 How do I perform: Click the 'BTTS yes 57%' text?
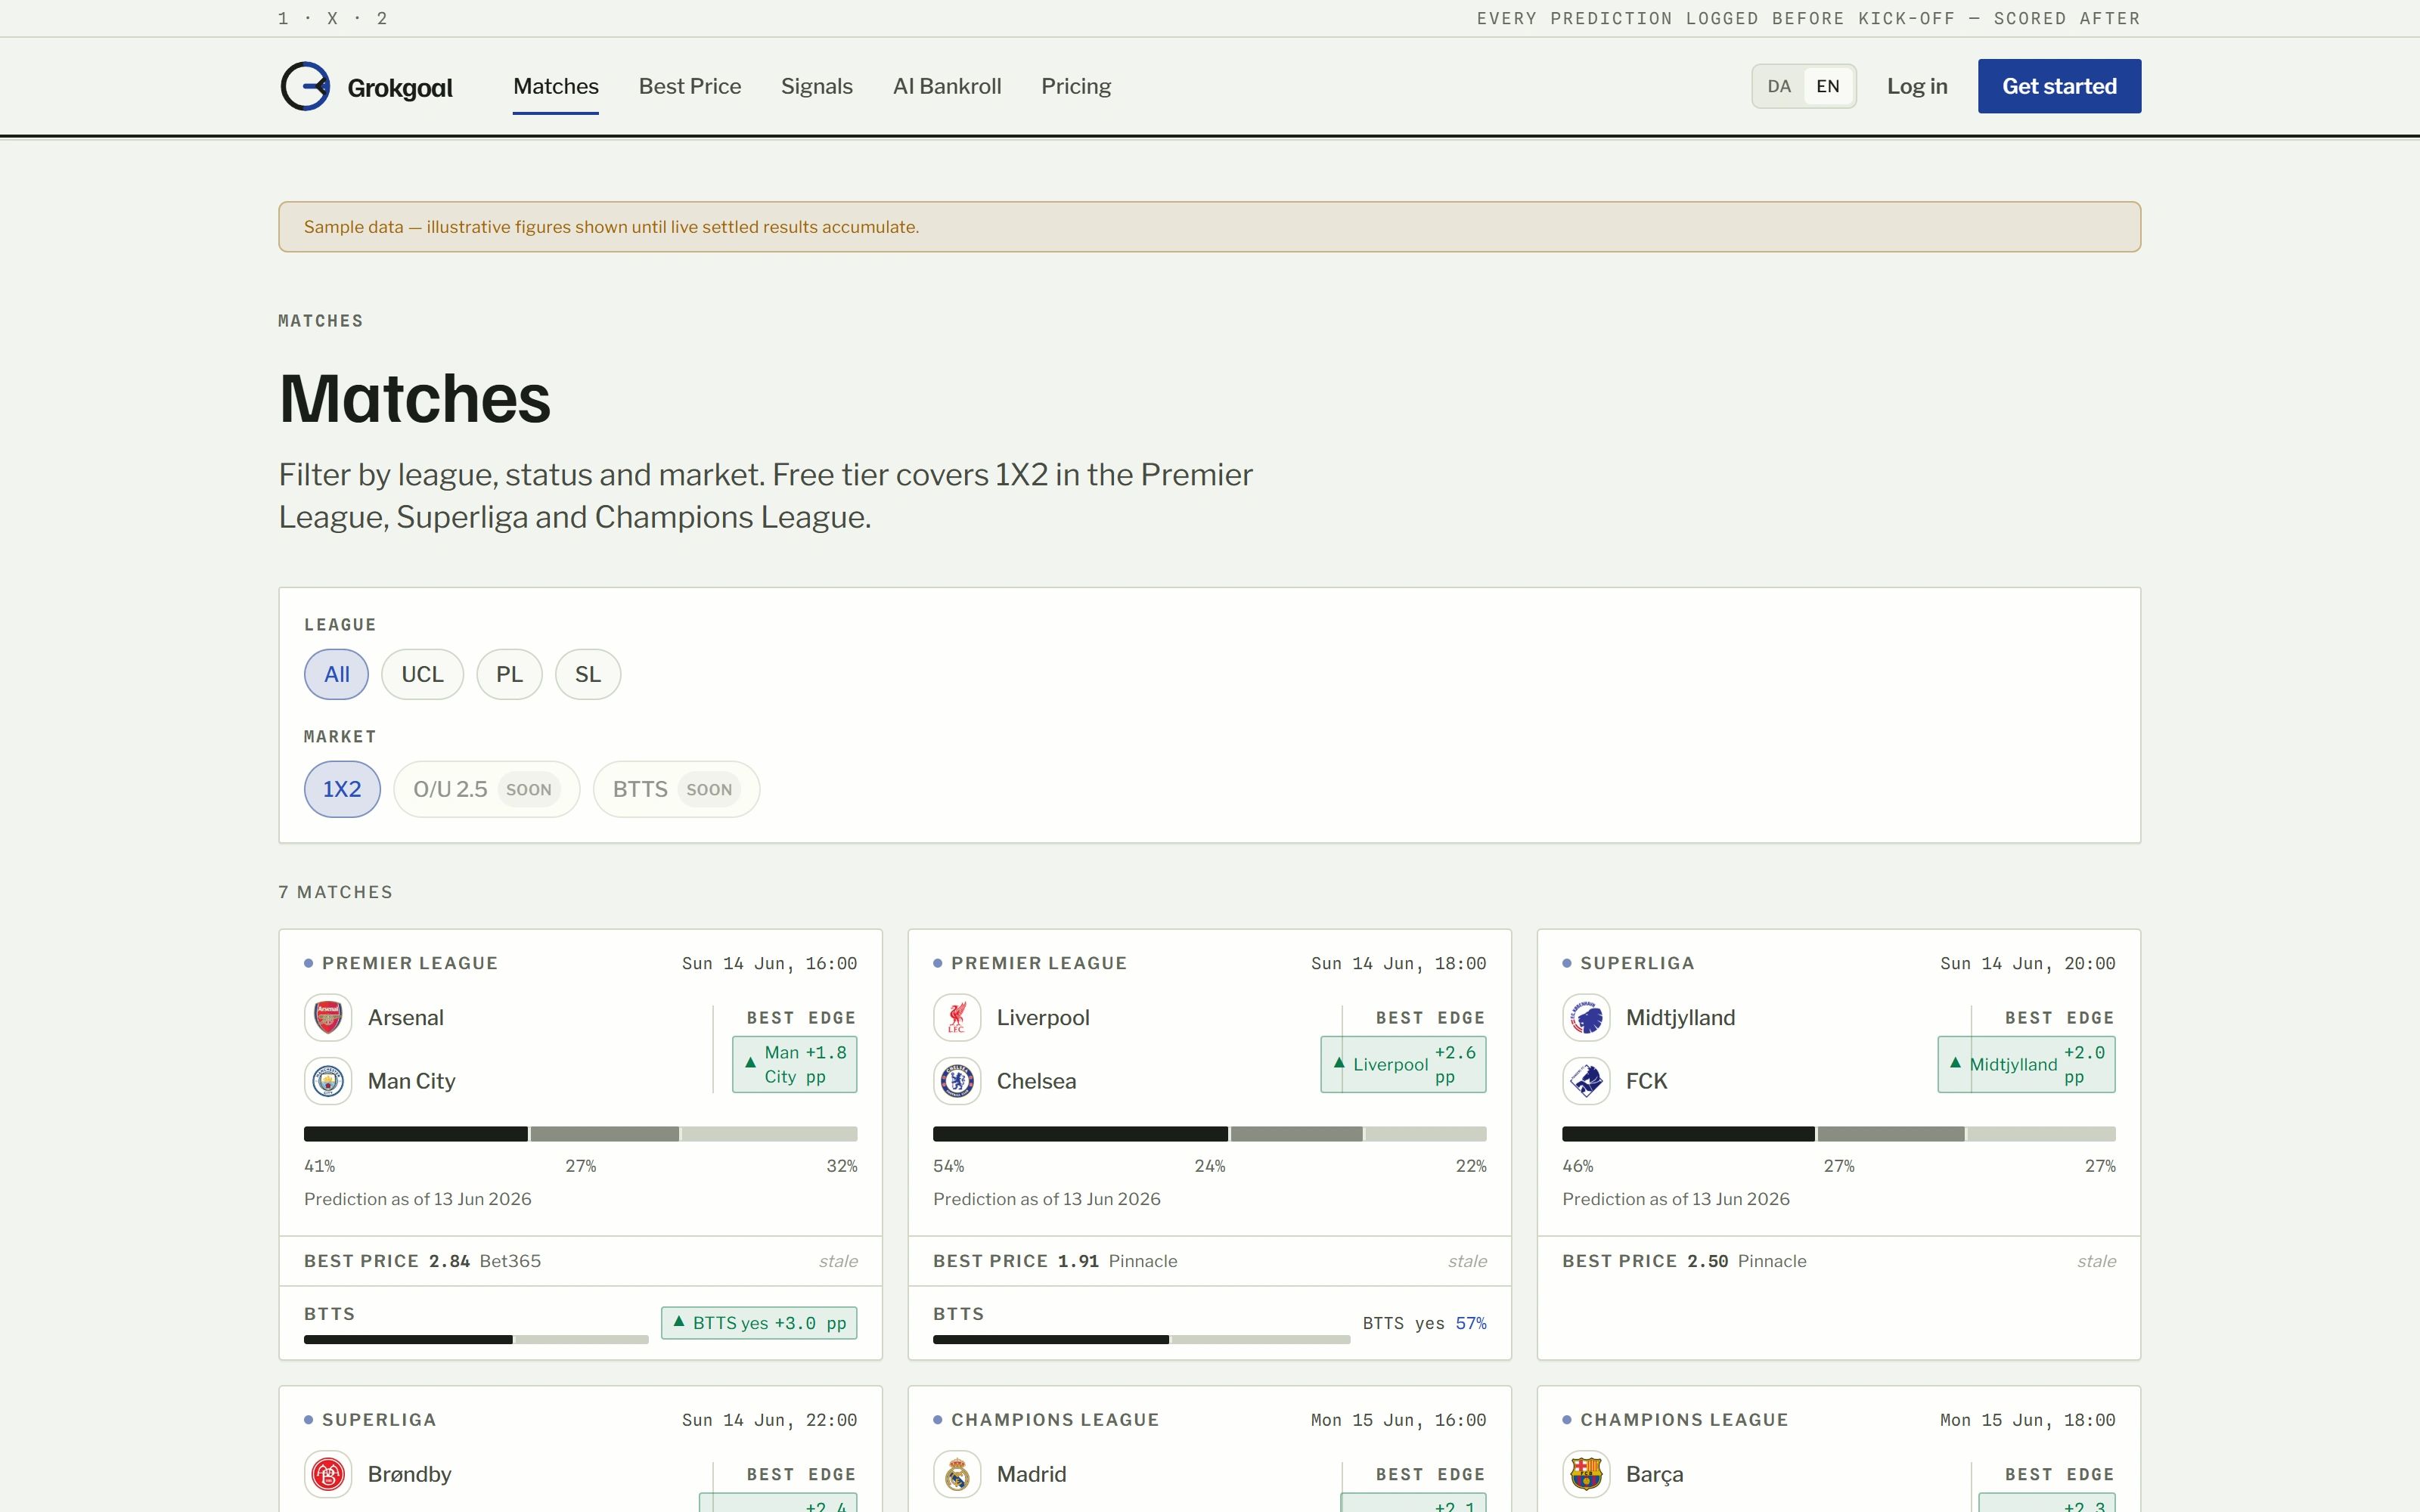(1424, 1323)
